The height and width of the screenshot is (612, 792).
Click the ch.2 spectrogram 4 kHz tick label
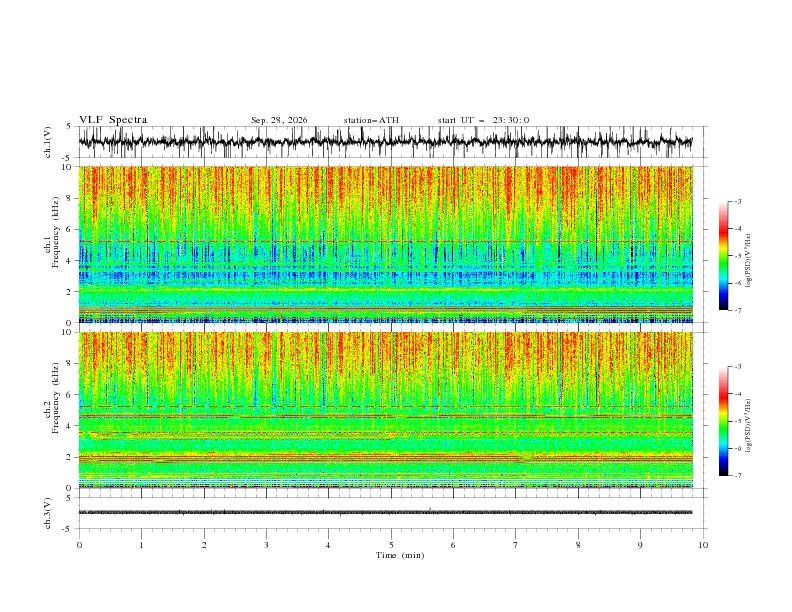pos(70,426)
